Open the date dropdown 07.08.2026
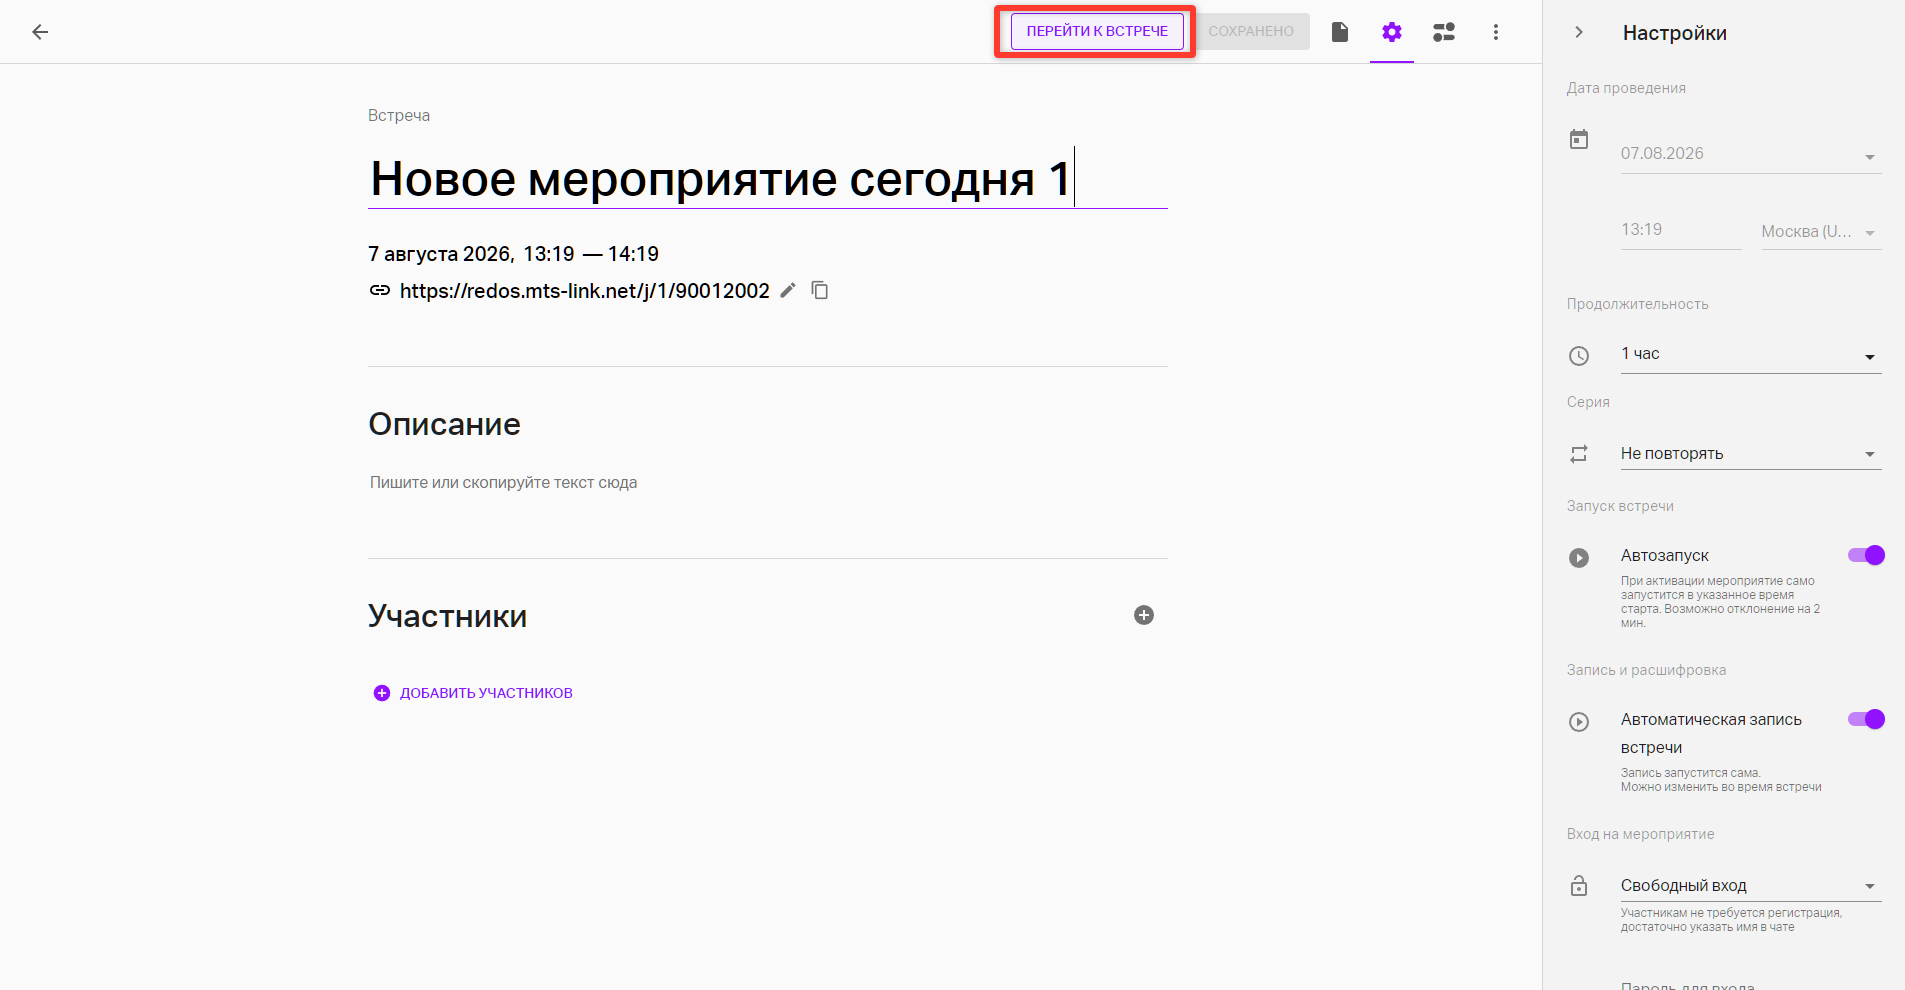The height and width of the screenshot is (990, 1905). pyautogui.click(x=1751, y=154)
